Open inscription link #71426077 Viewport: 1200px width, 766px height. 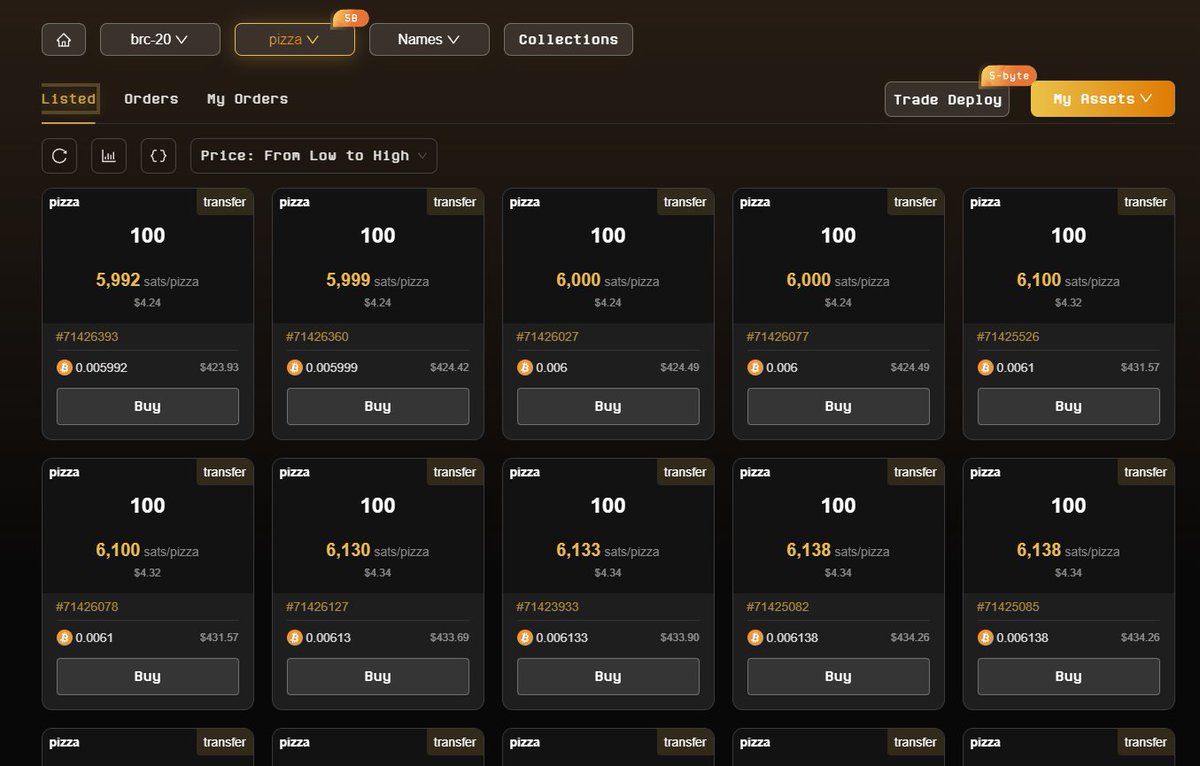tap(777, 337)
